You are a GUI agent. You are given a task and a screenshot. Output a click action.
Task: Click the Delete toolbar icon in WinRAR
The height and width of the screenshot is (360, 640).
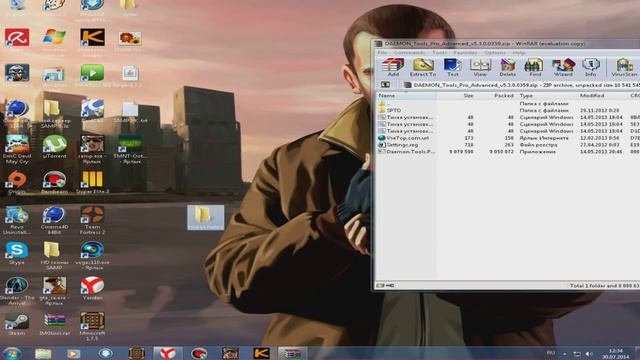coord(507,67)
